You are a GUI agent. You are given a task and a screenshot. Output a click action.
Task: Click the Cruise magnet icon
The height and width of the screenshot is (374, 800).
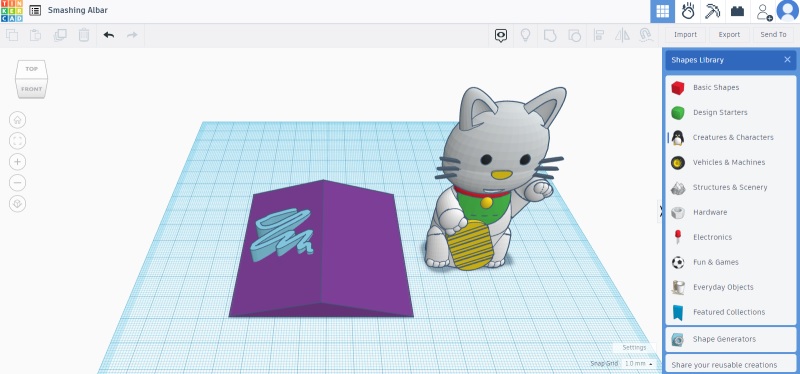645,35
